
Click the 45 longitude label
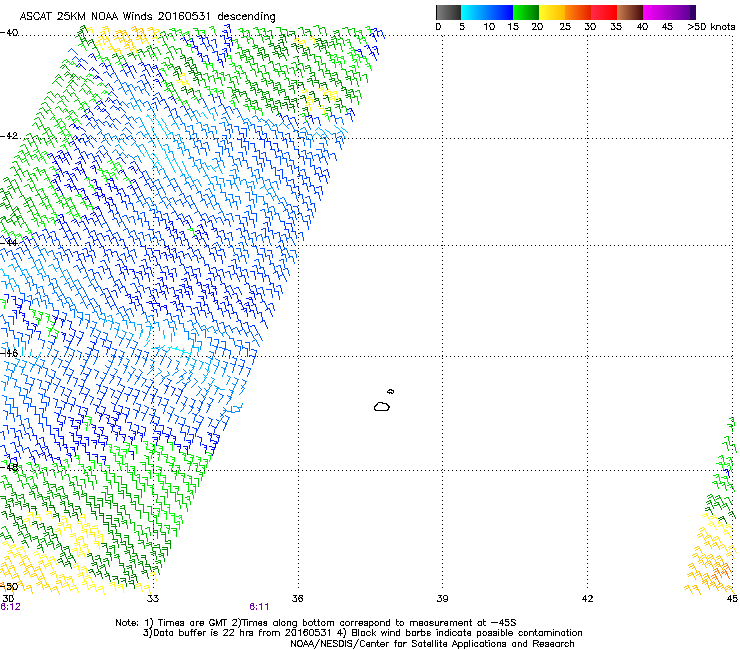(x=732, y=599)
